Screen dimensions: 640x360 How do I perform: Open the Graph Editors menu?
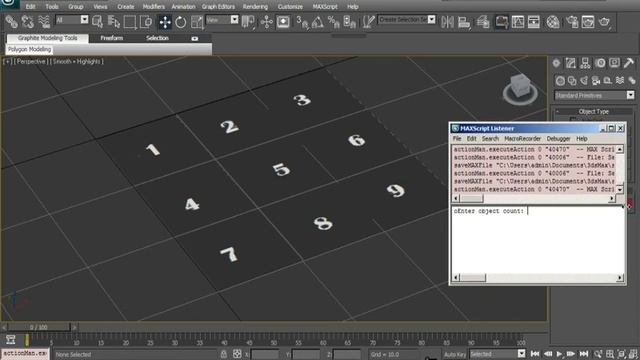point(218,7)
